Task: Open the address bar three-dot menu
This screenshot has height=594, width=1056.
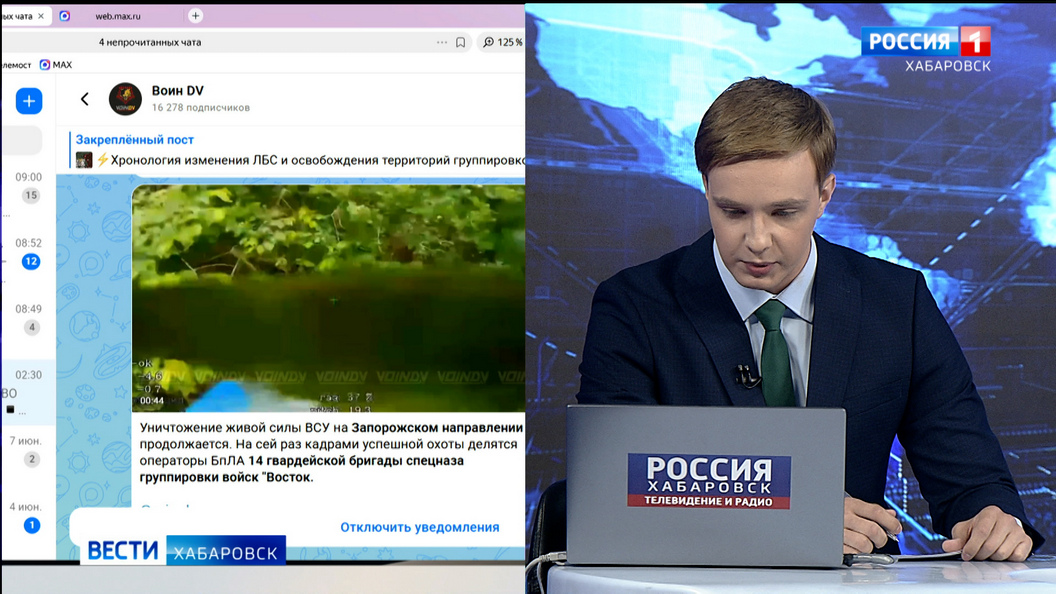Action: click(442, 42)
